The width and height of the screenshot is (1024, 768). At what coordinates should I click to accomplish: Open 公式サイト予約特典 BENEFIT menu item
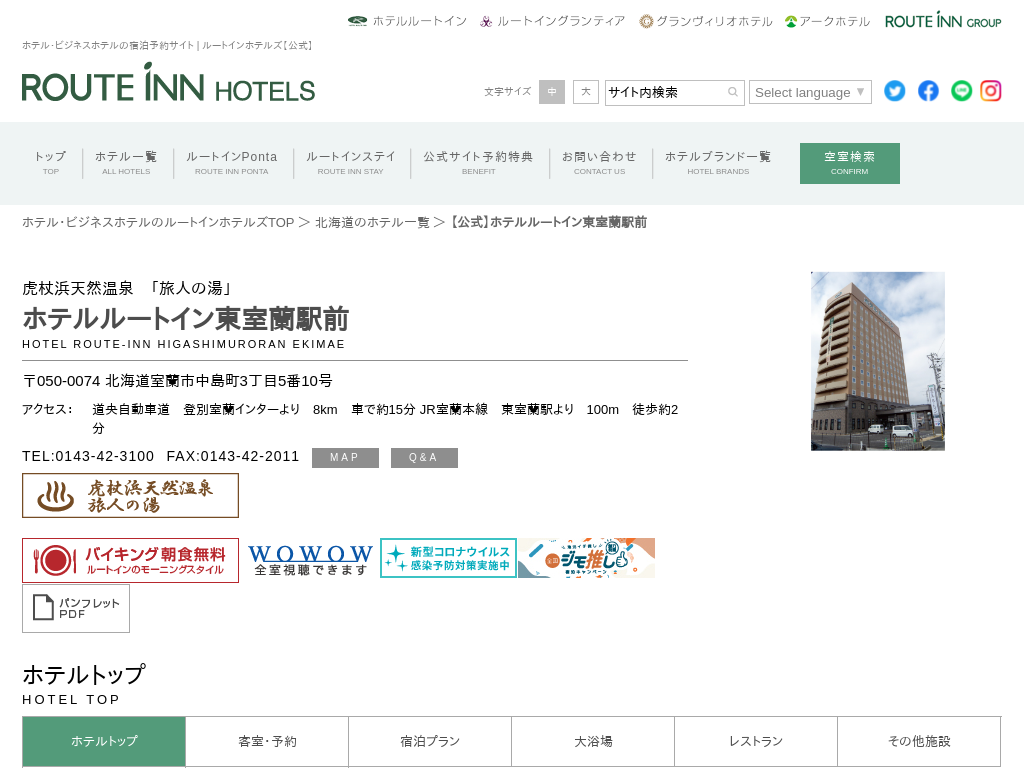[x=479, y=163]
